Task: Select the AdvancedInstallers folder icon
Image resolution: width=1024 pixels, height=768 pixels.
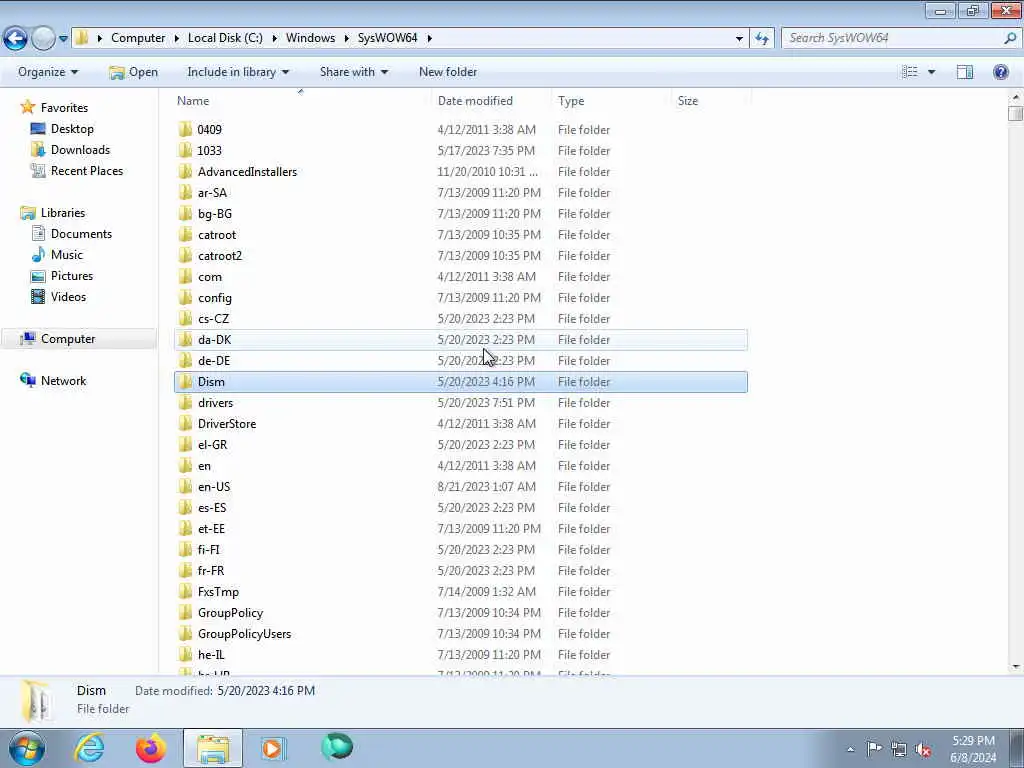Action: click(x=185, y=172)
